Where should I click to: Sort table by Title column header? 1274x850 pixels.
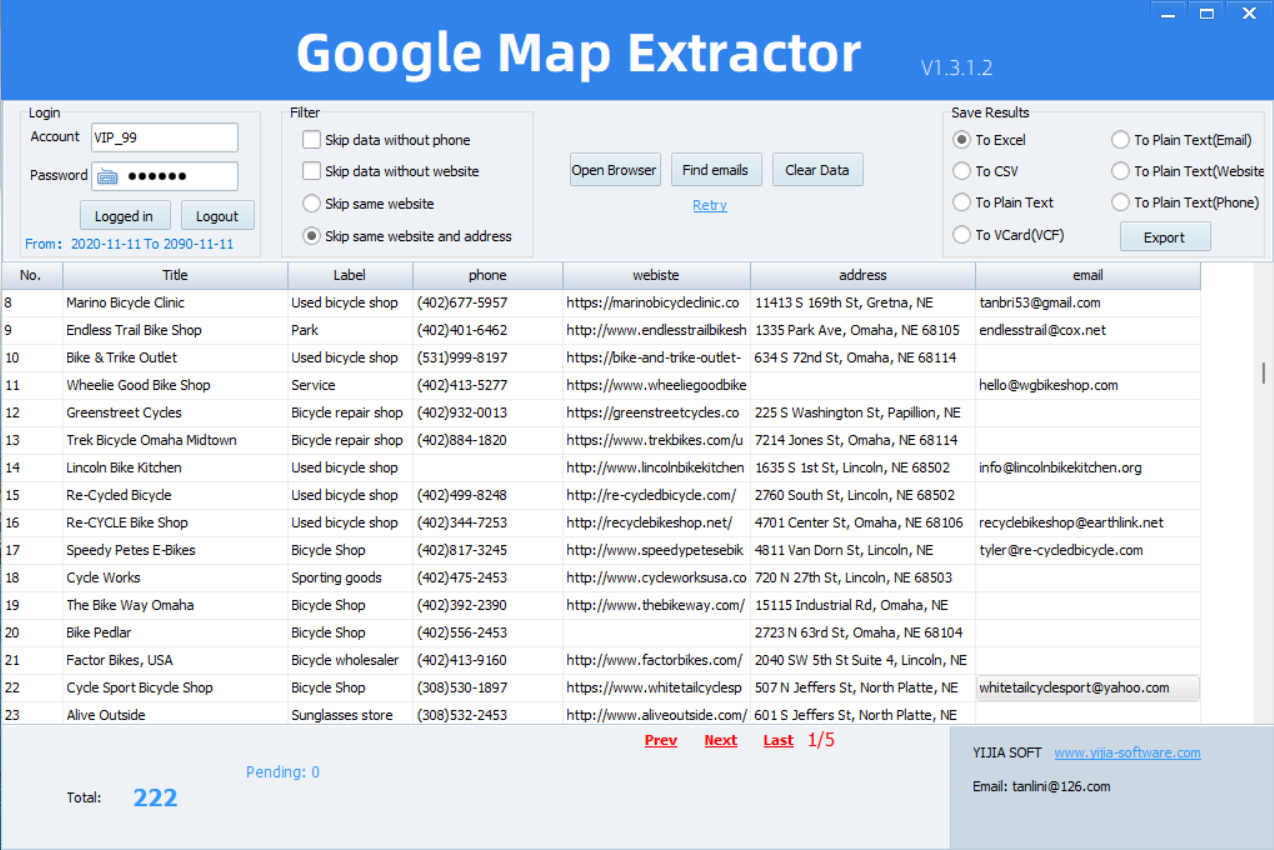[x=175, y=275]
